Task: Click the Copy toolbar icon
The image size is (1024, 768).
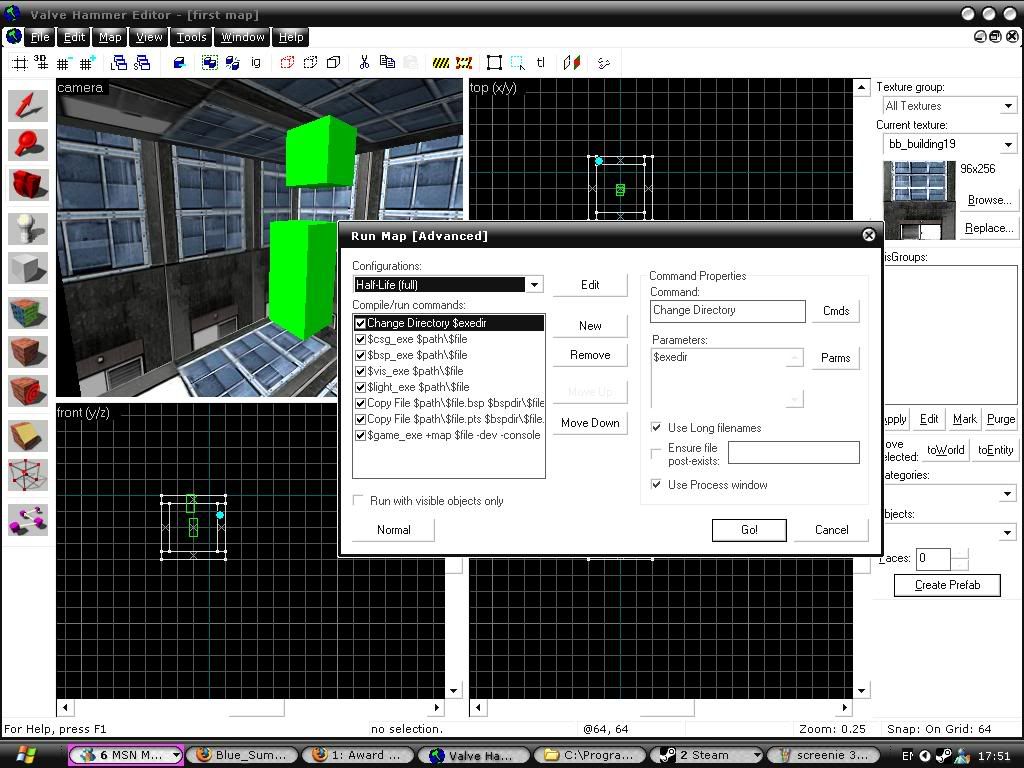Action: (x=387, y=63)
